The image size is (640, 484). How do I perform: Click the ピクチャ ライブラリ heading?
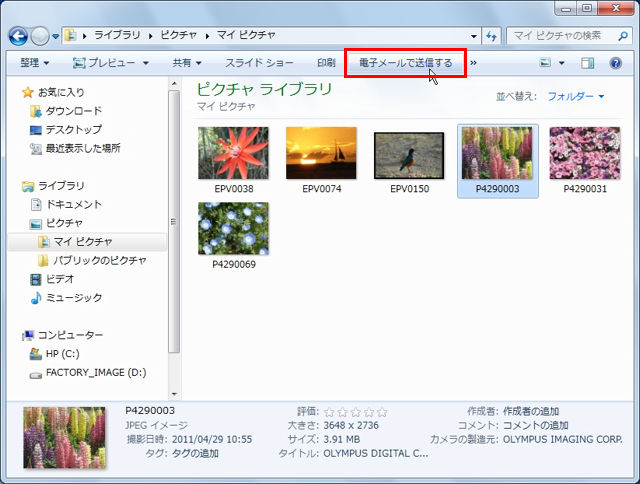[264, 89]
